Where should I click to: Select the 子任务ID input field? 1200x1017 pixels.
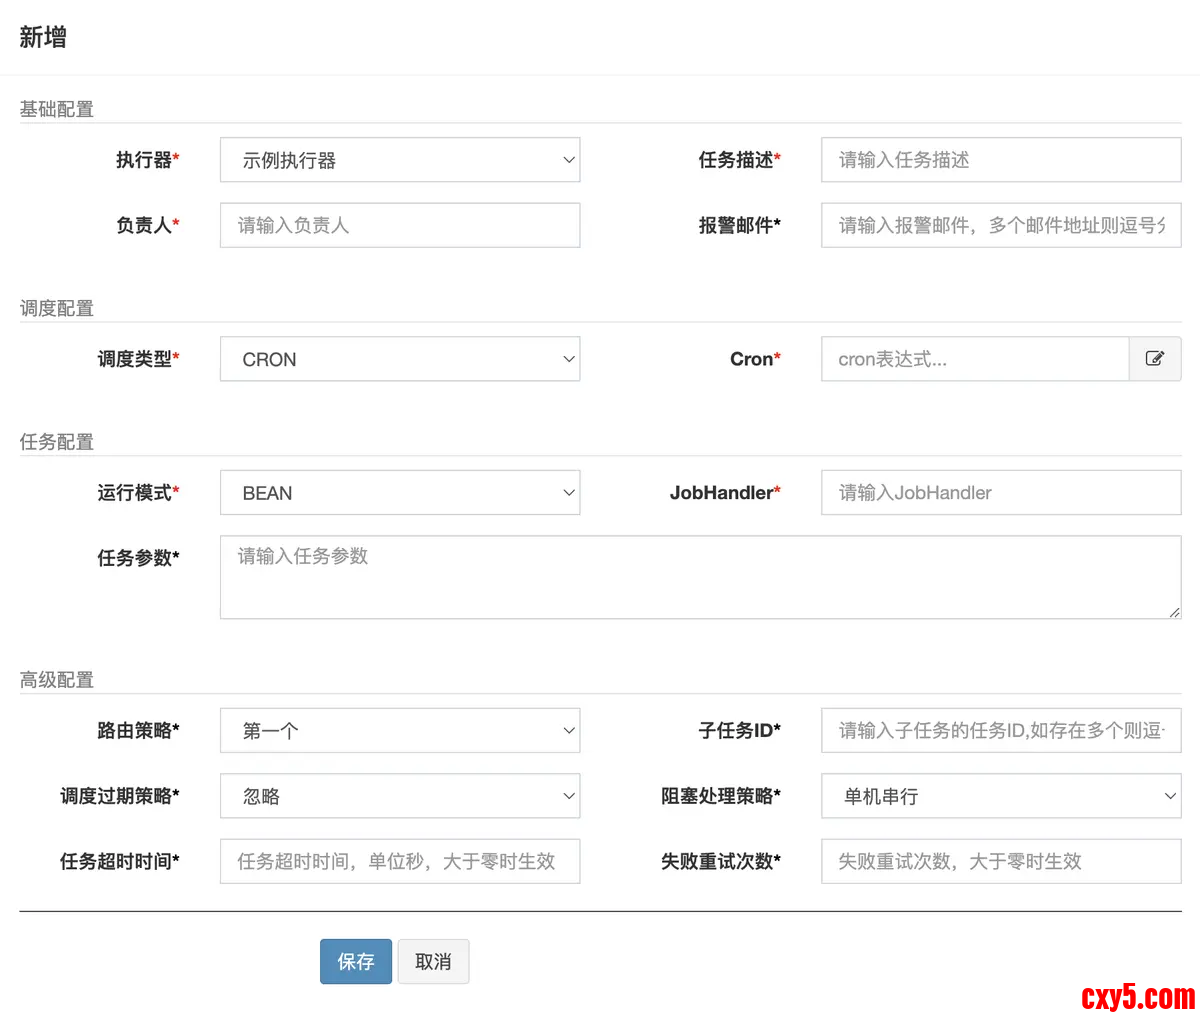click(1000, 731)
